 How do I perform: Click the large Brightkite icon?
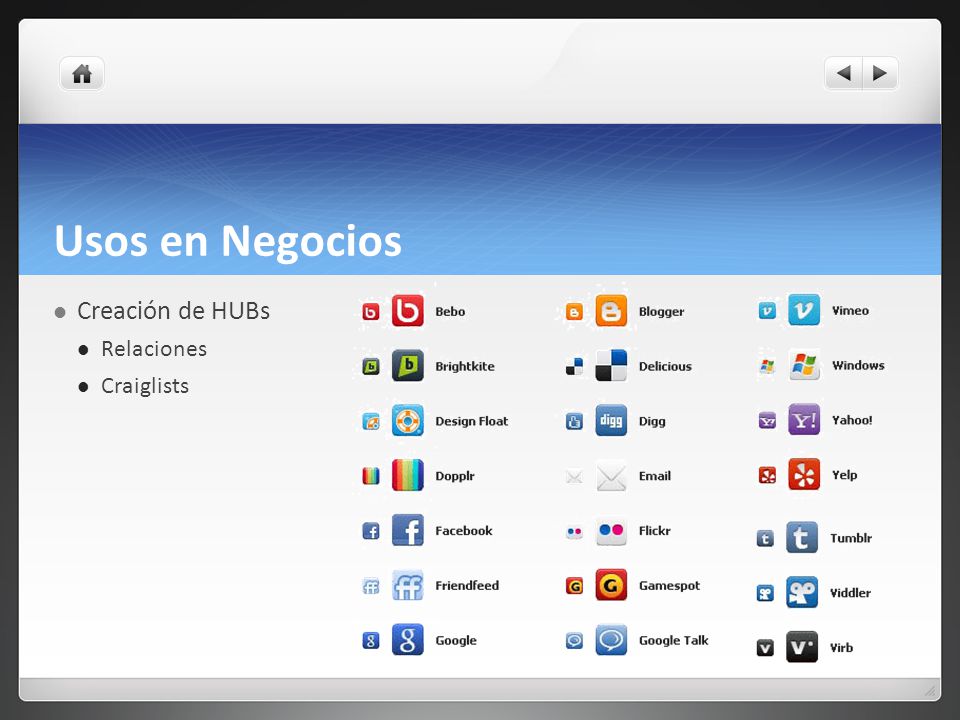408,366
